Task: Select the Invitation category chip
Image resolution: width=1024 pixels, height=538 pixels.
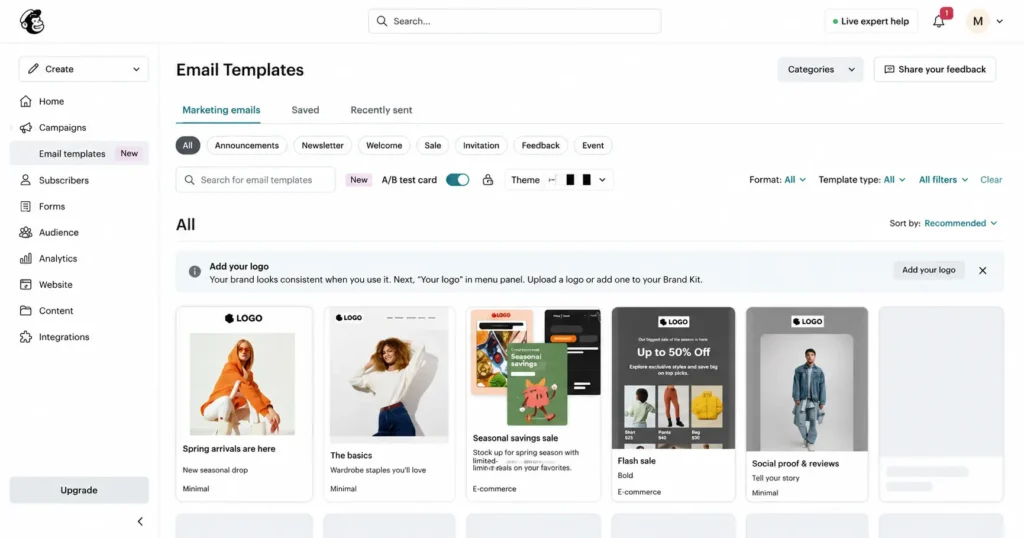Action: (481, 145)
